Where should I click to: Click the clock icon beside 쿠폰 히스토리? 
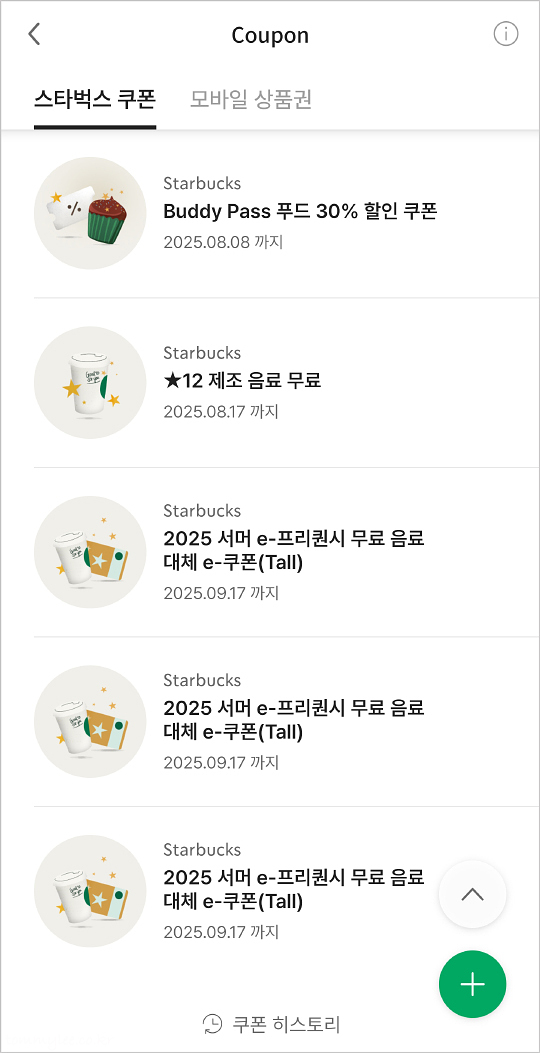[x=212, y=1024]
